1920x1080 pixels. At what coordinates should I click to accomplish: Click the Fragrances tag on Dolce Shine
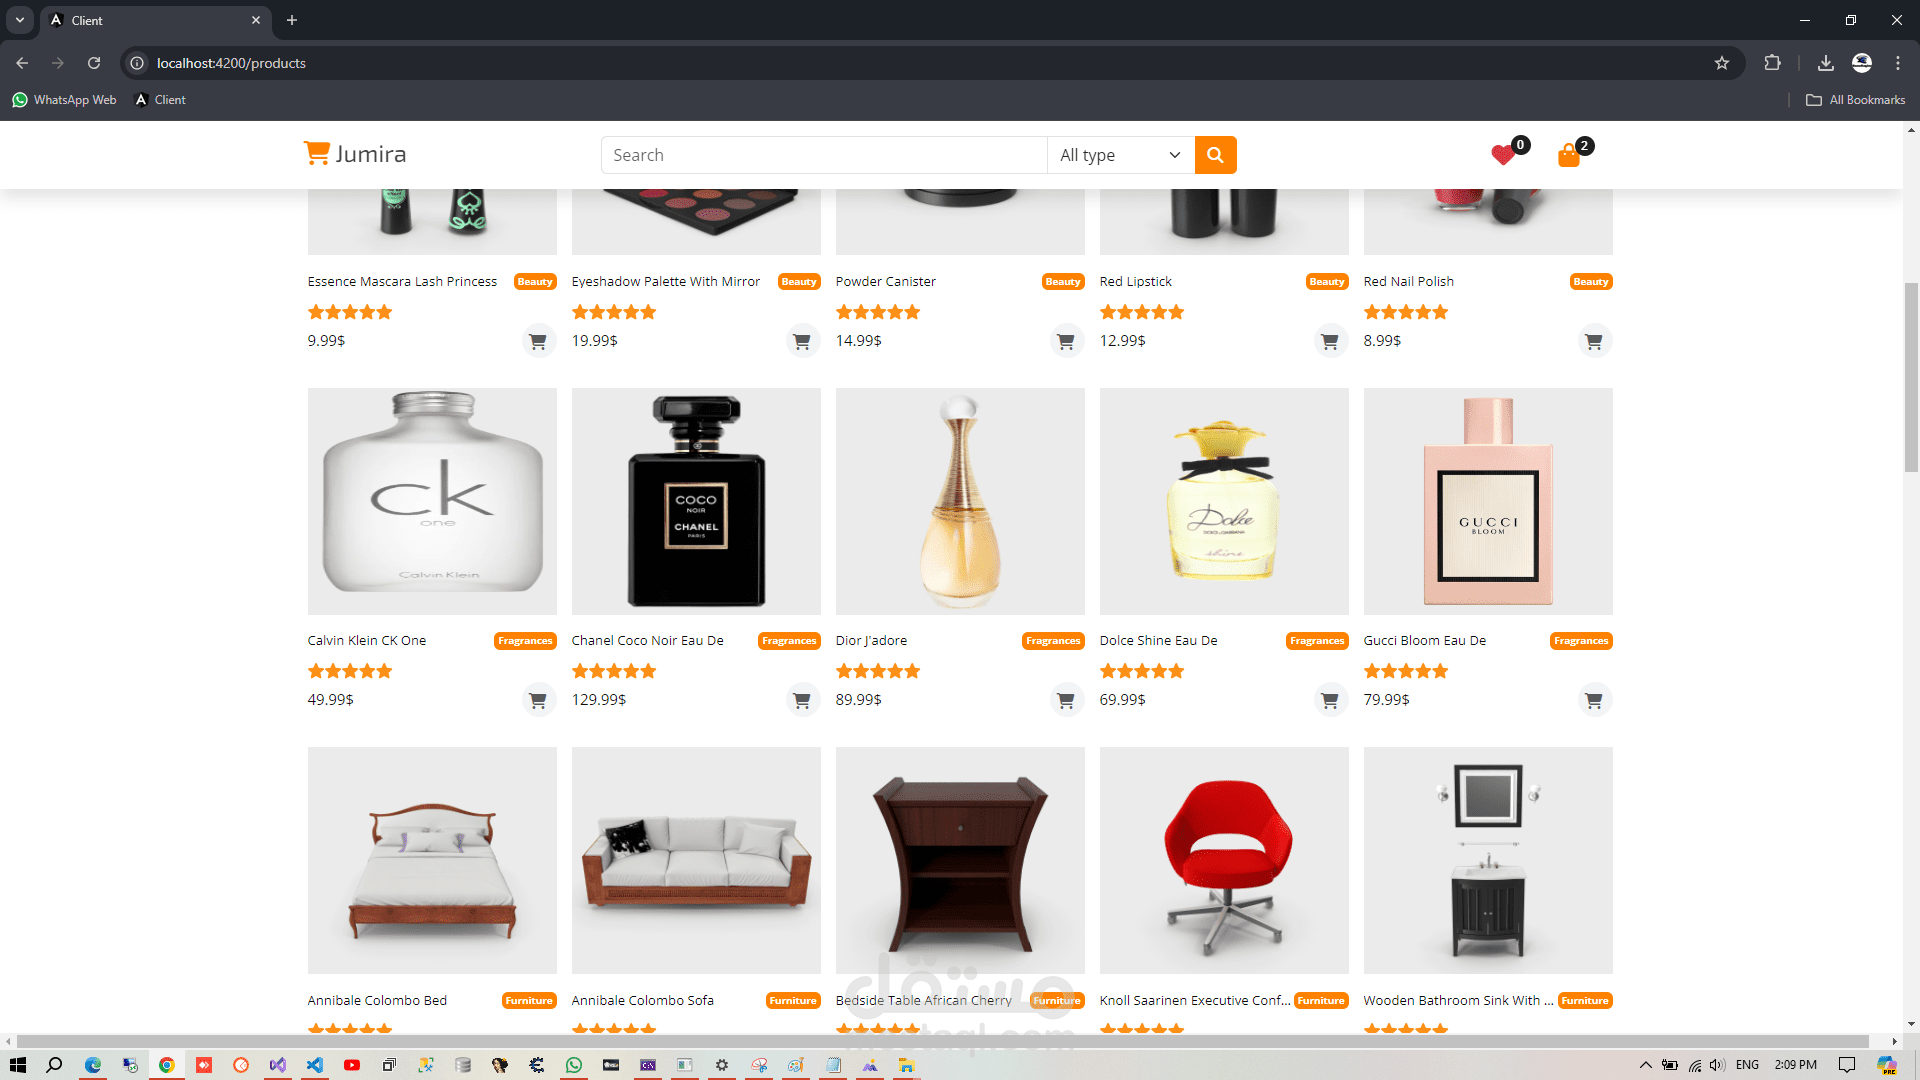[x=1316, y=641]
